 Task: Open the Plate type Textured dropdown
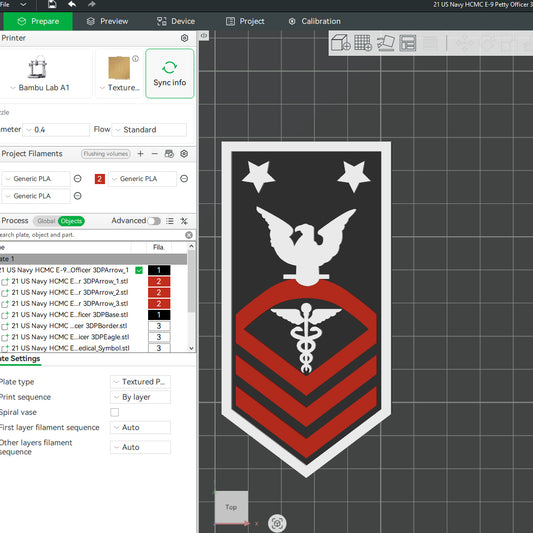(x=140, y=382)
